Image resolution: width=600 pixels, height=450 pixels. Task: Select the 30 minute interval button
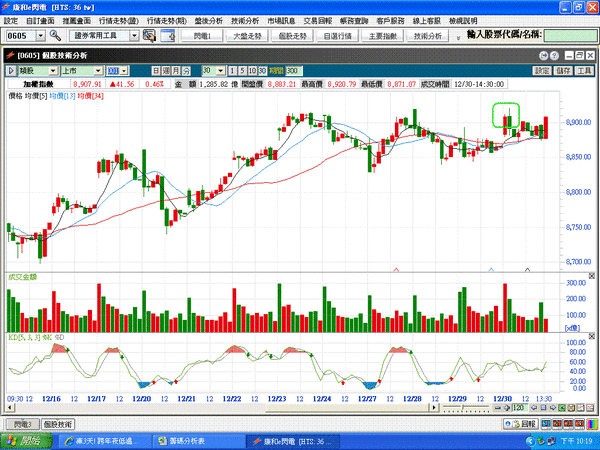(x=262, y=70)
